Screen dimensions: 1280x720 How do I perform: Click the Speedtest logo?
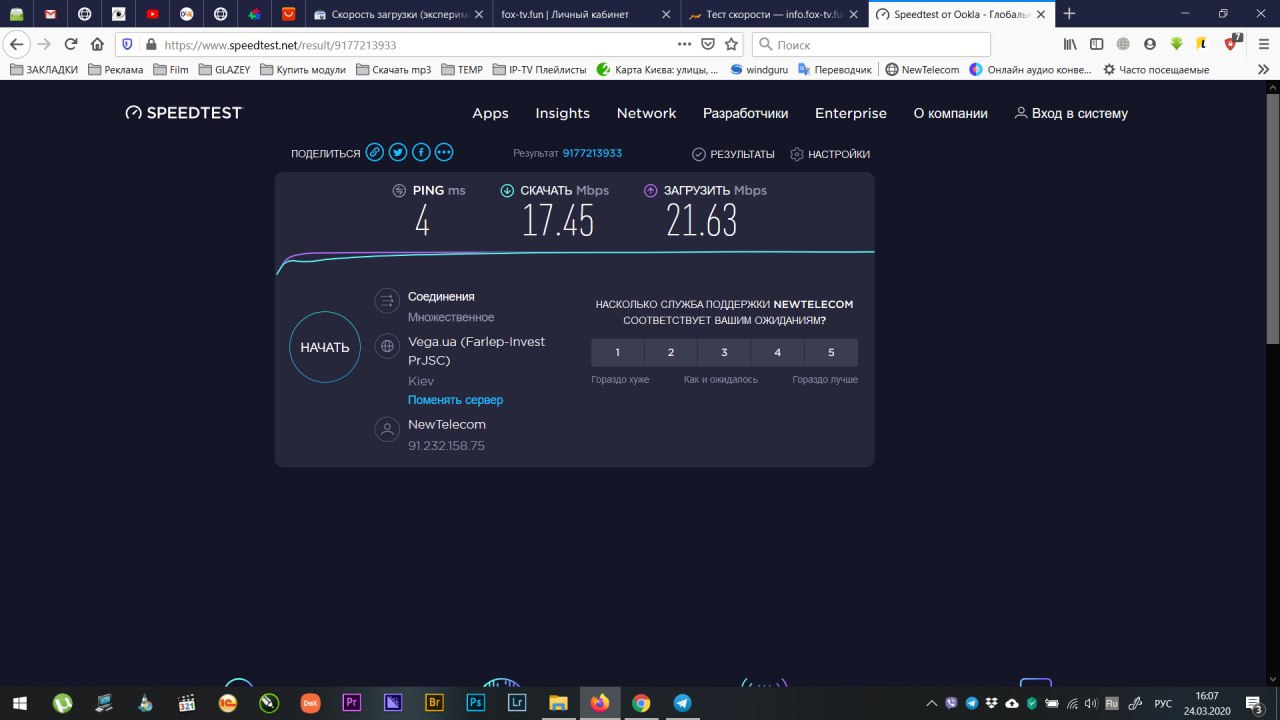point(183,113)
